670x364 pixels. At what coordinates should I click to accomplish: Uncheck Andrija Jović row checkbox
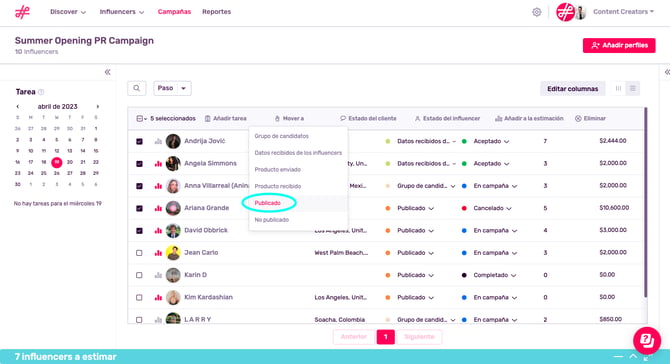(x=139, y=141)
